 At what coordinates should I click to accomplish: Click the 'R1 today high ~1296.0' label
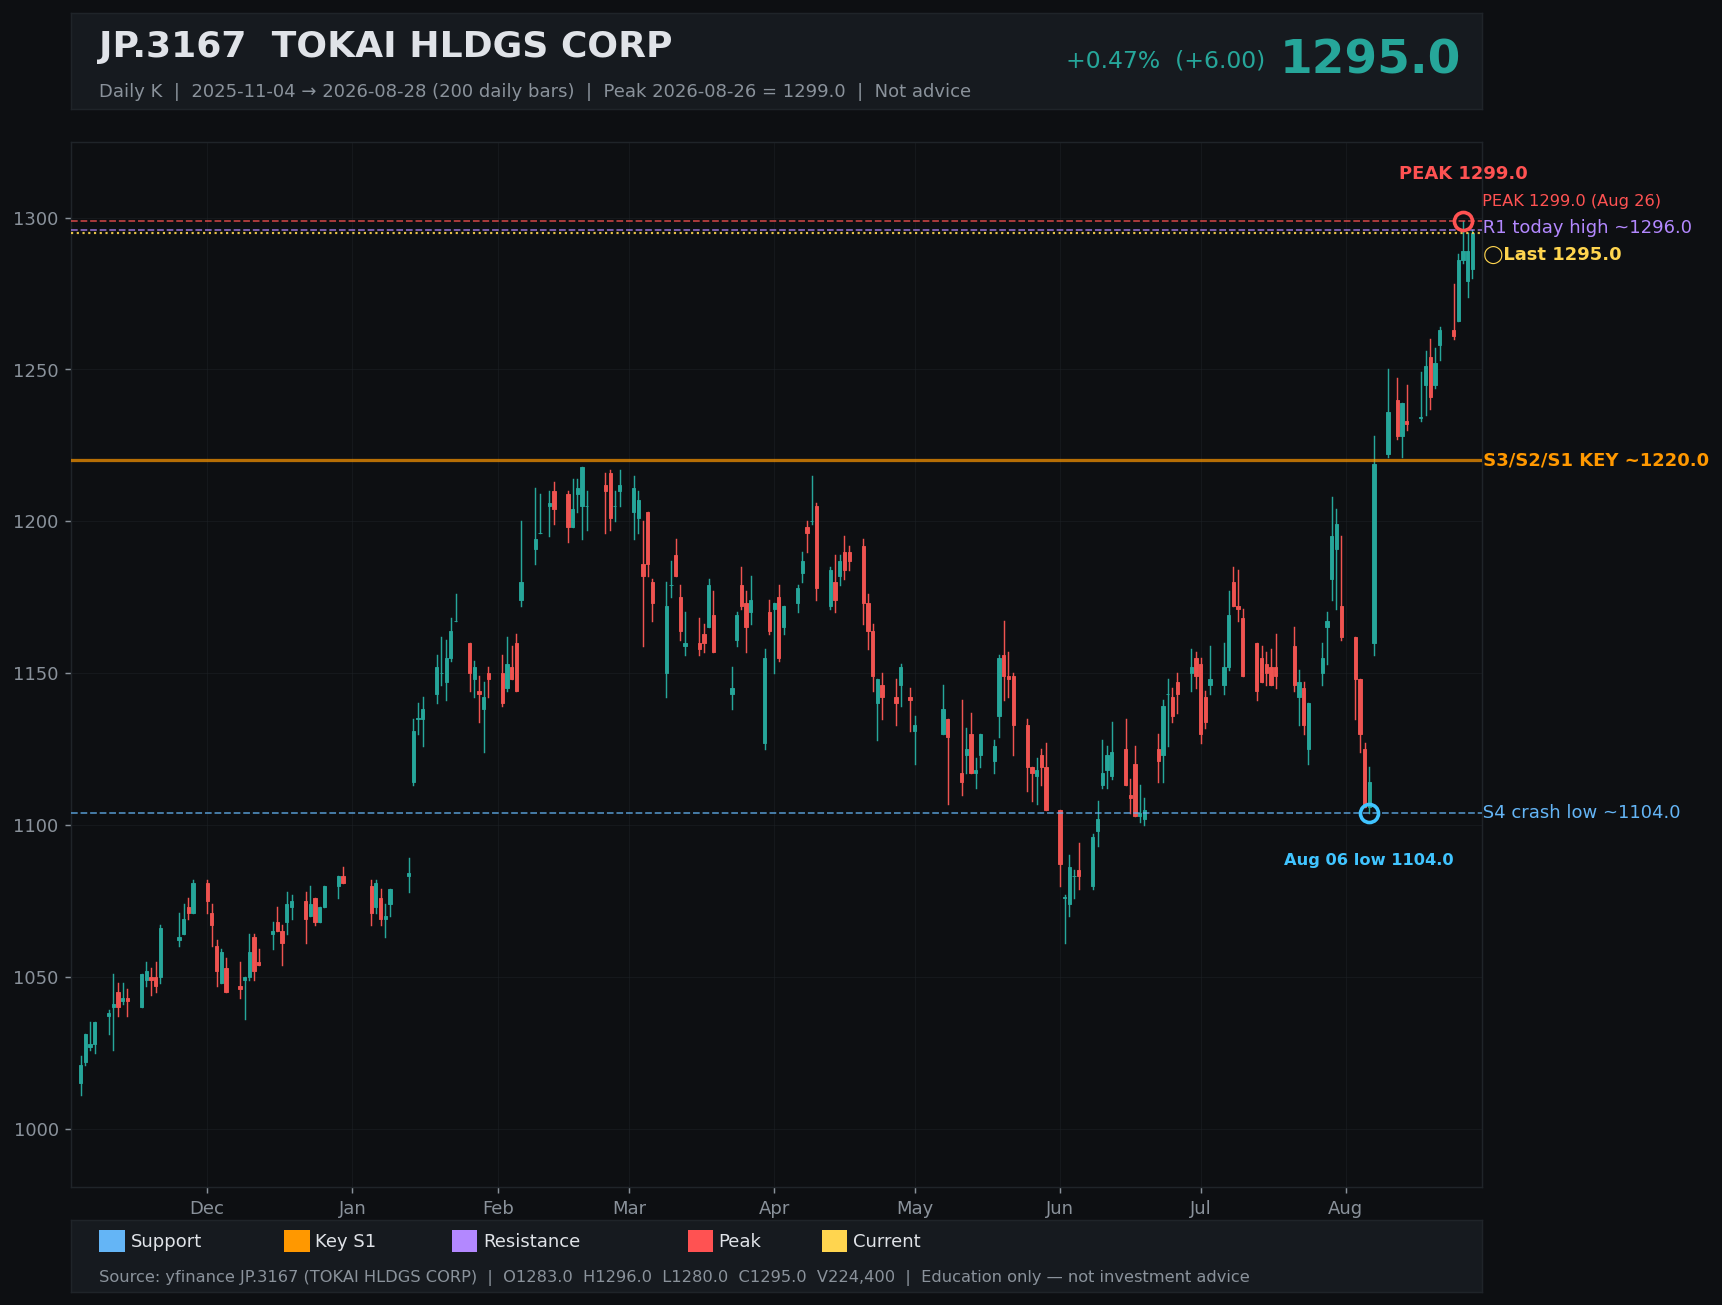click(1587, 227)
